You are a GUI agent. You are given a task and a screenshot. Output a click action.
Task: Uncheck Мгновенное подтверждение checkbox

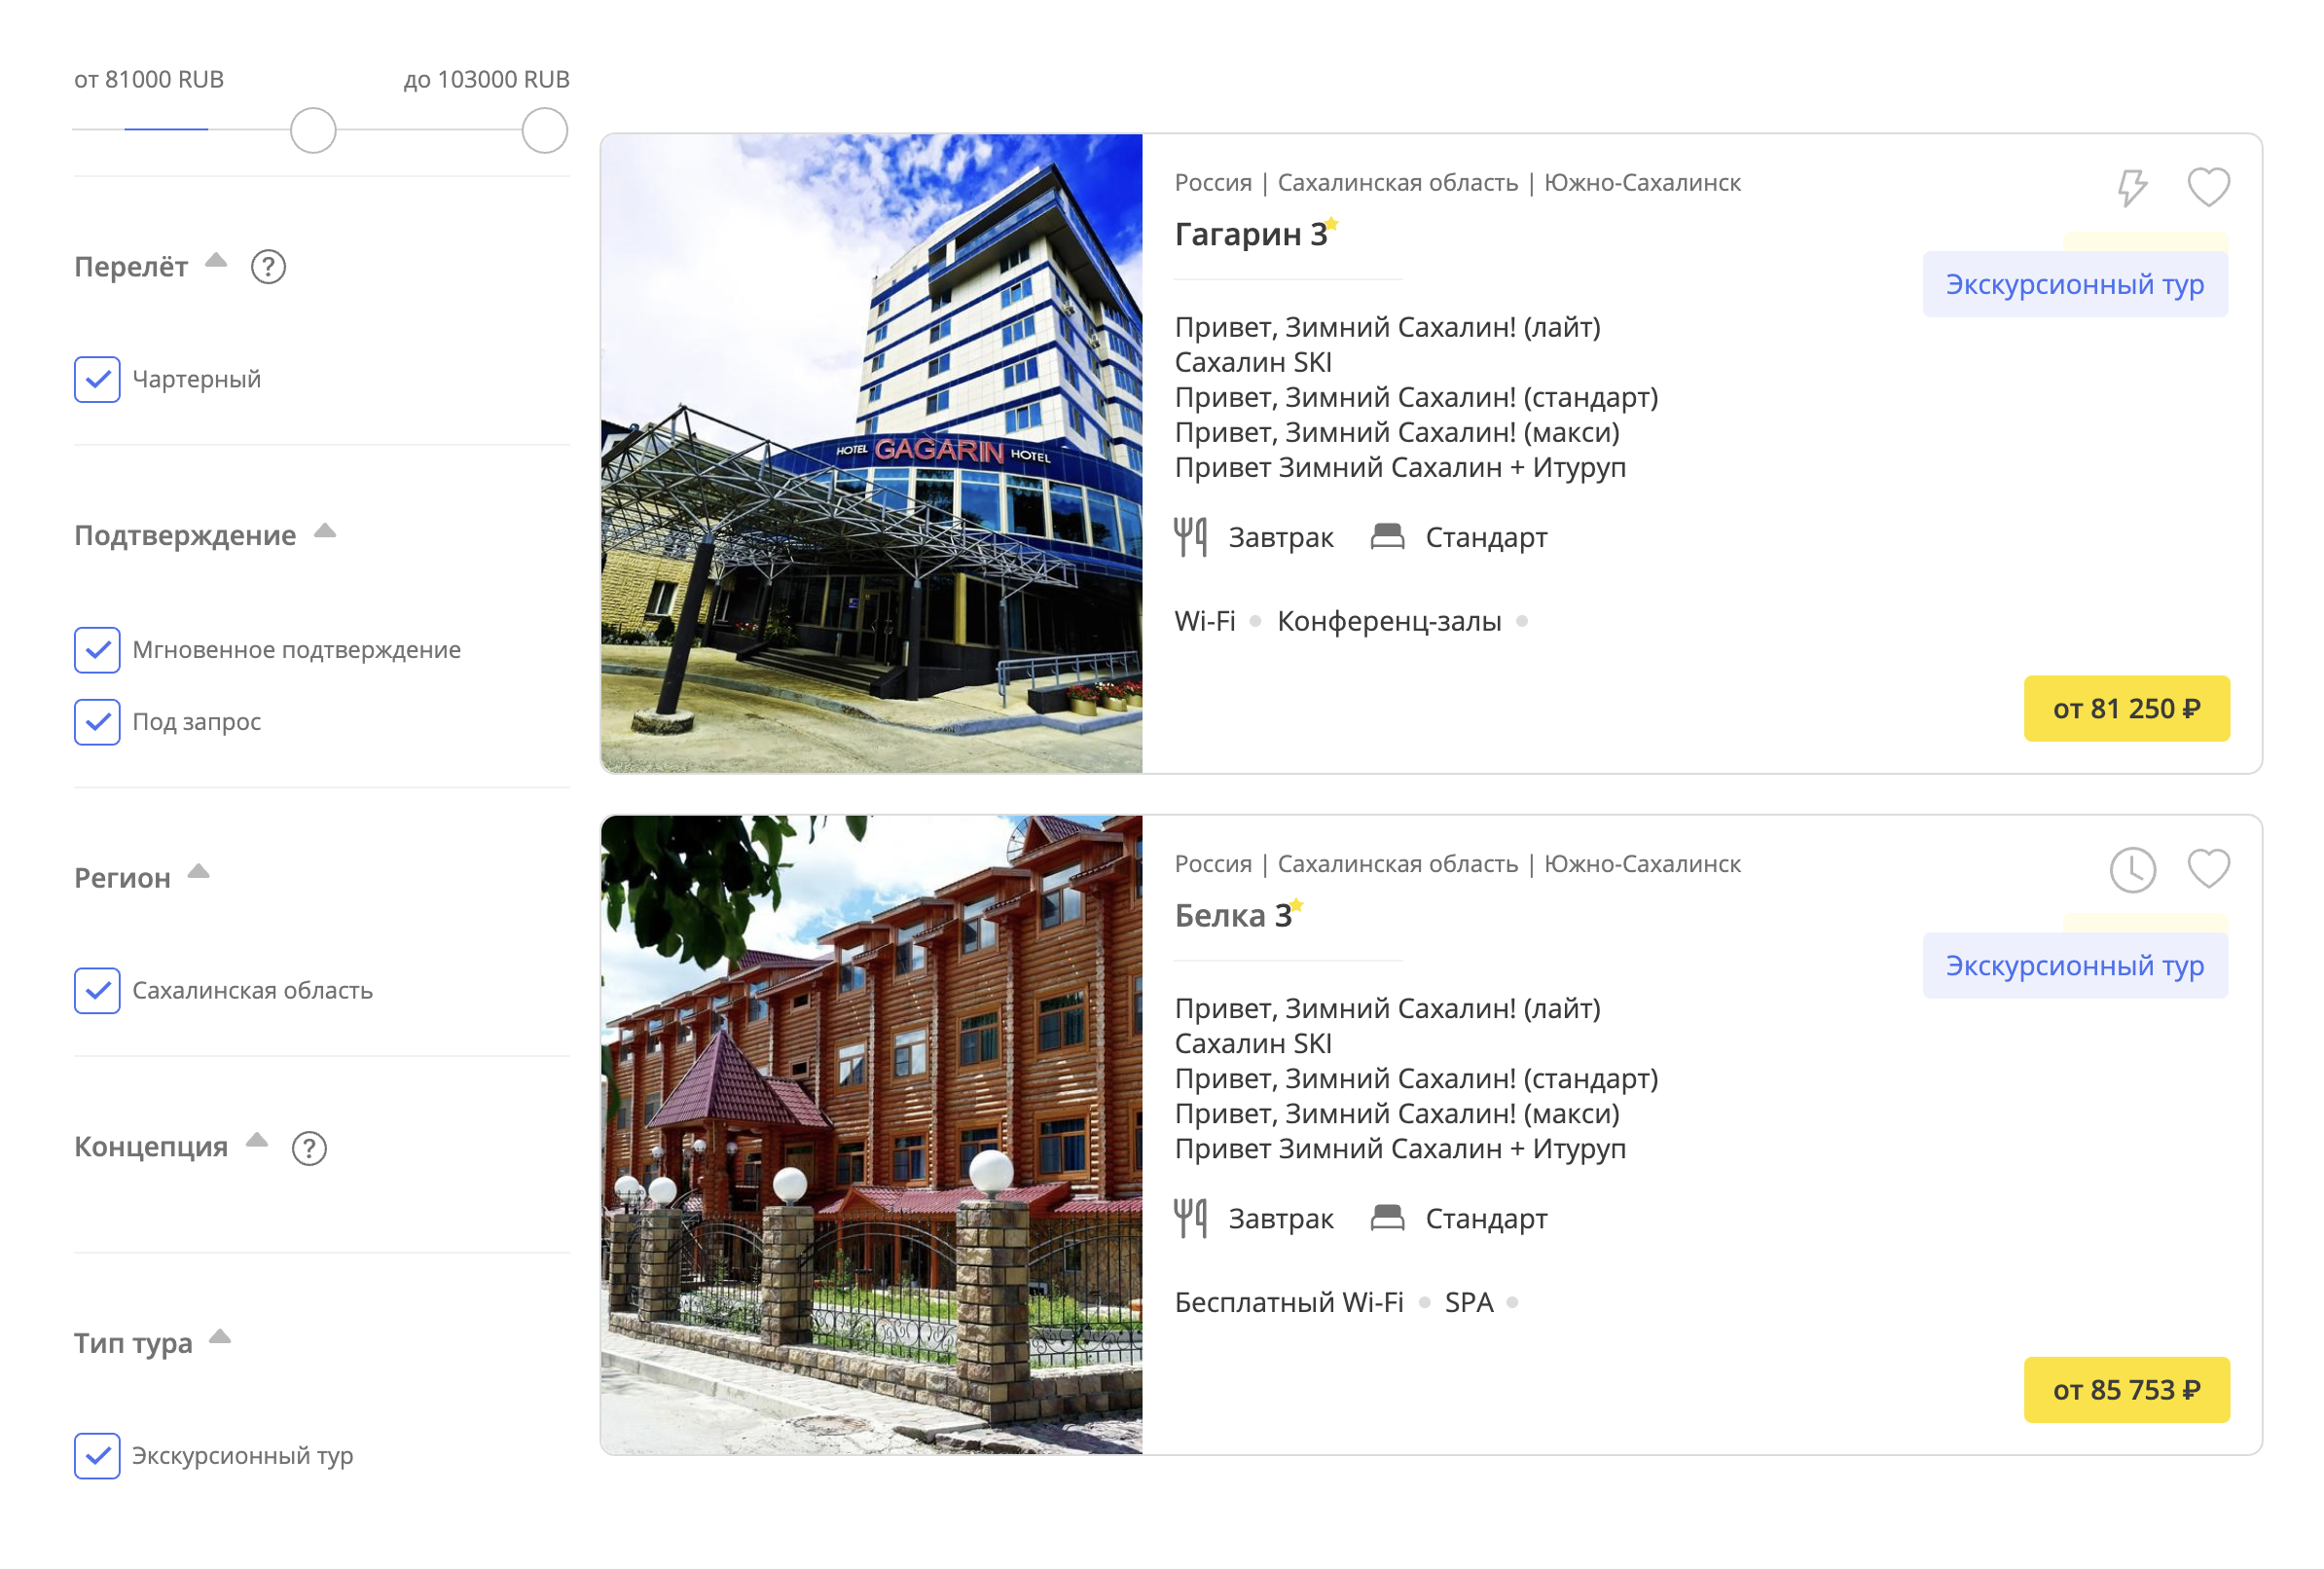pyautogui.click(x=97, y=650)
